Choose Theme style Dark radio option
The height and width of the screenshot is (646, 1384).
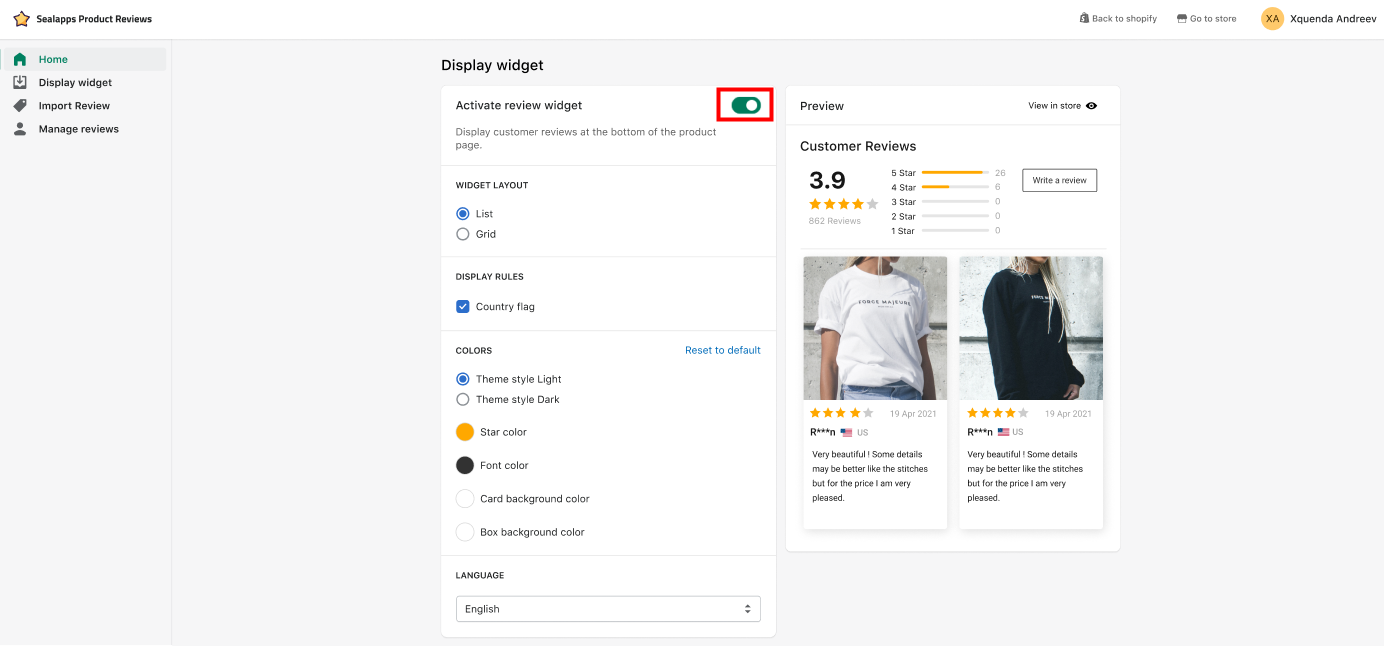462,398
